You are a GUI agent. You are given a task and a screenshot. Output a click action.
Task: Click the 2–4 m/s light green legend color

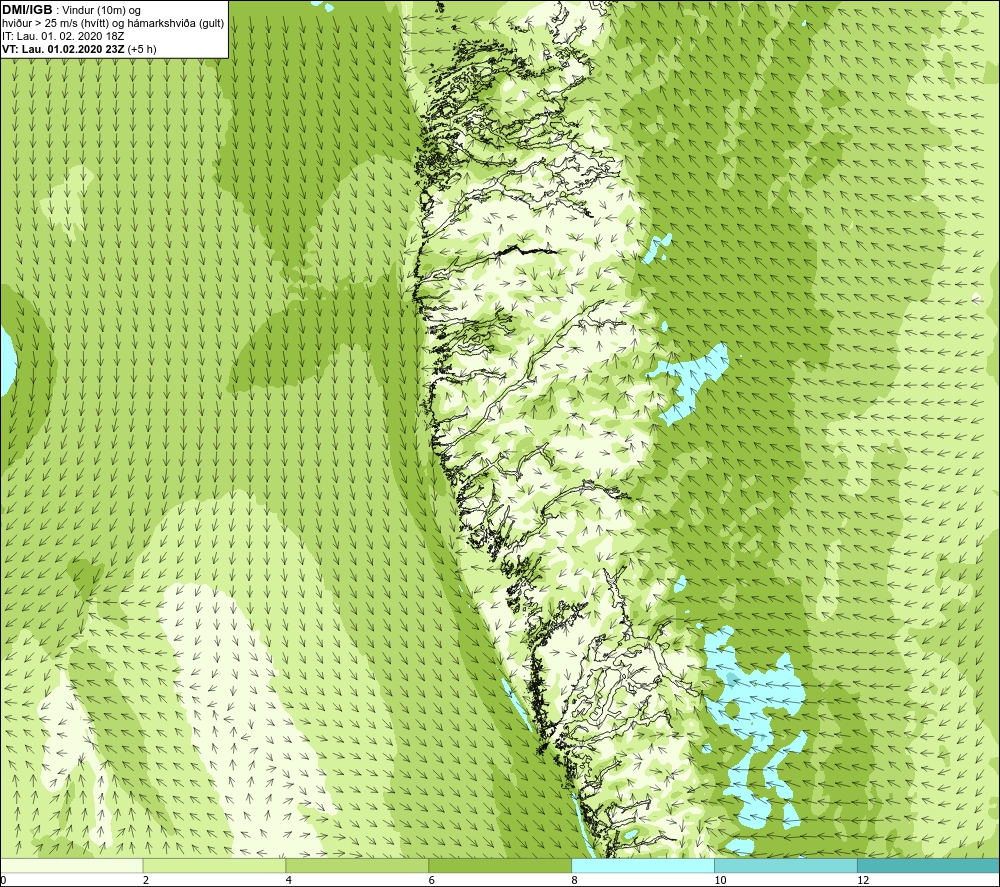click(214, 865)
